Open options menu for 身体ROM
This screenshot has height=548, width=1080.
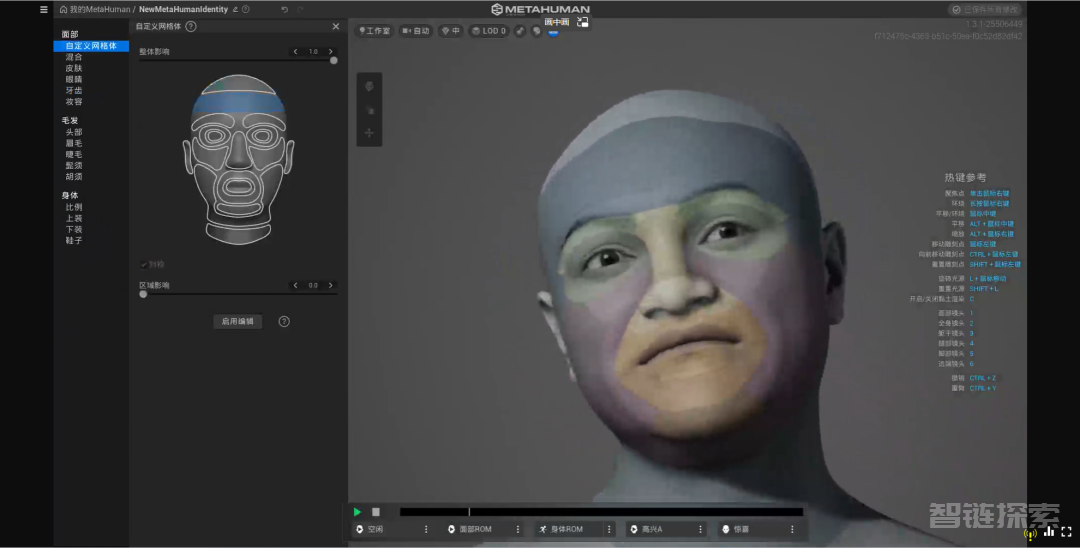(609, 529)
